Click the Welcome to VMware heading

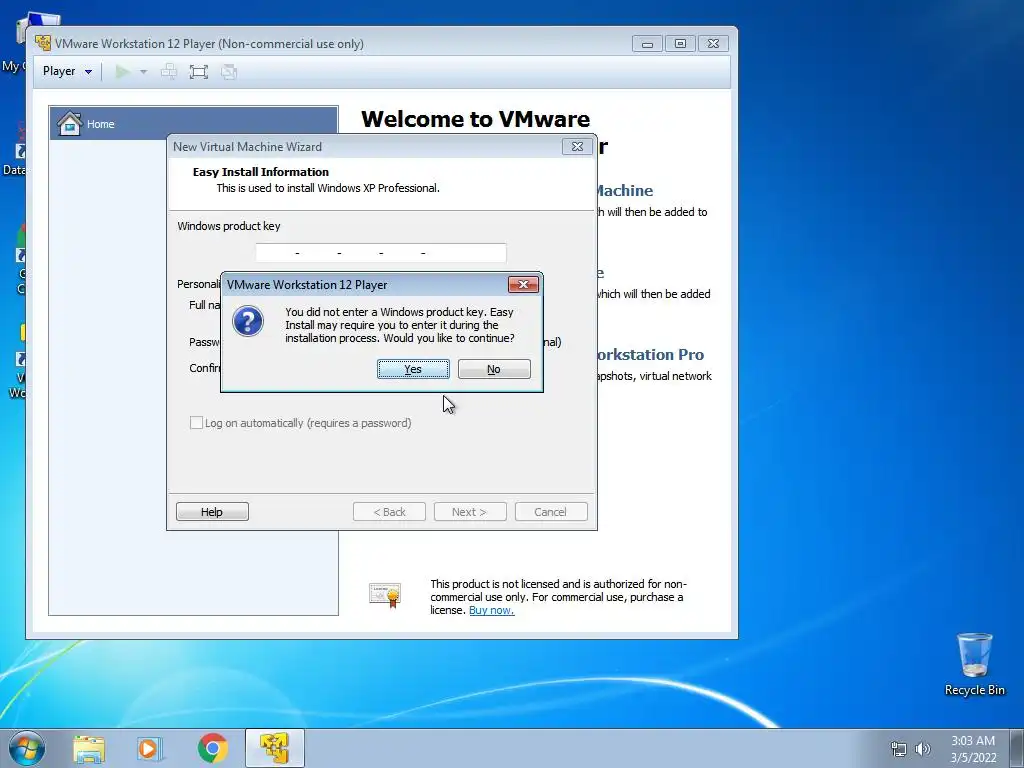click(475, 119)
